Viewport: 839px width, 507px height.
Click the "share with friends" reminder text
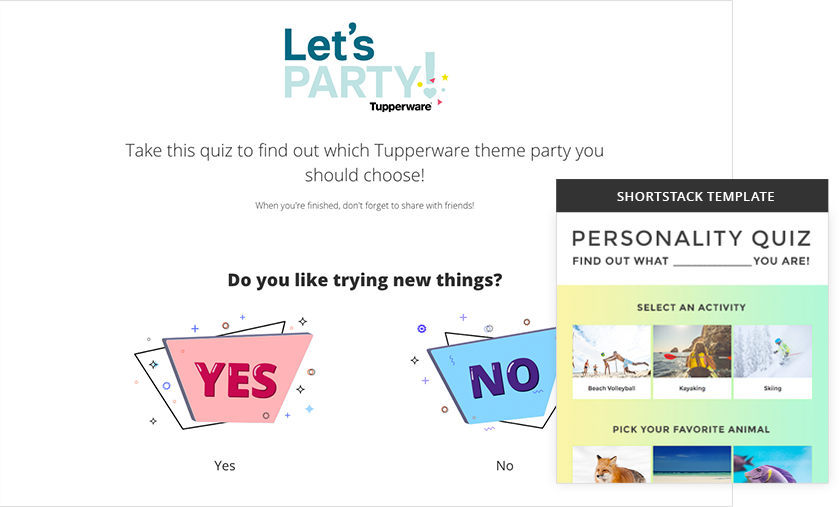click(x=365, y=205)
